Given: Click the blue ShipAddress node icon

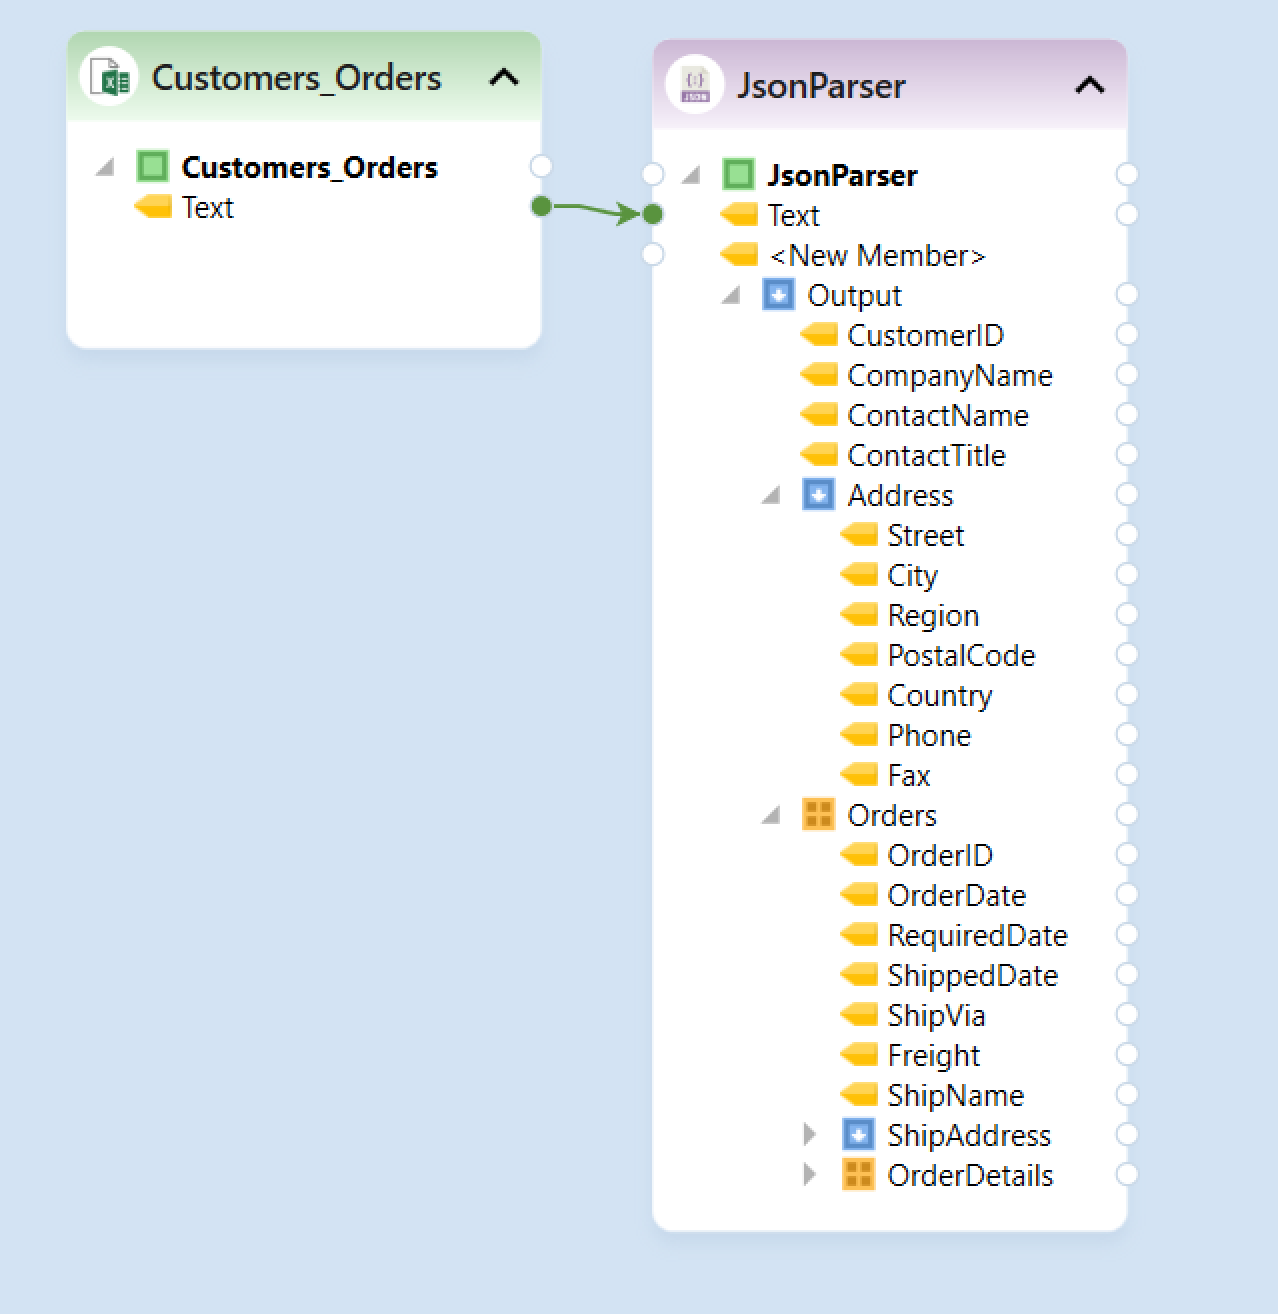Looking at the screenshot, I should [858, 1135].
